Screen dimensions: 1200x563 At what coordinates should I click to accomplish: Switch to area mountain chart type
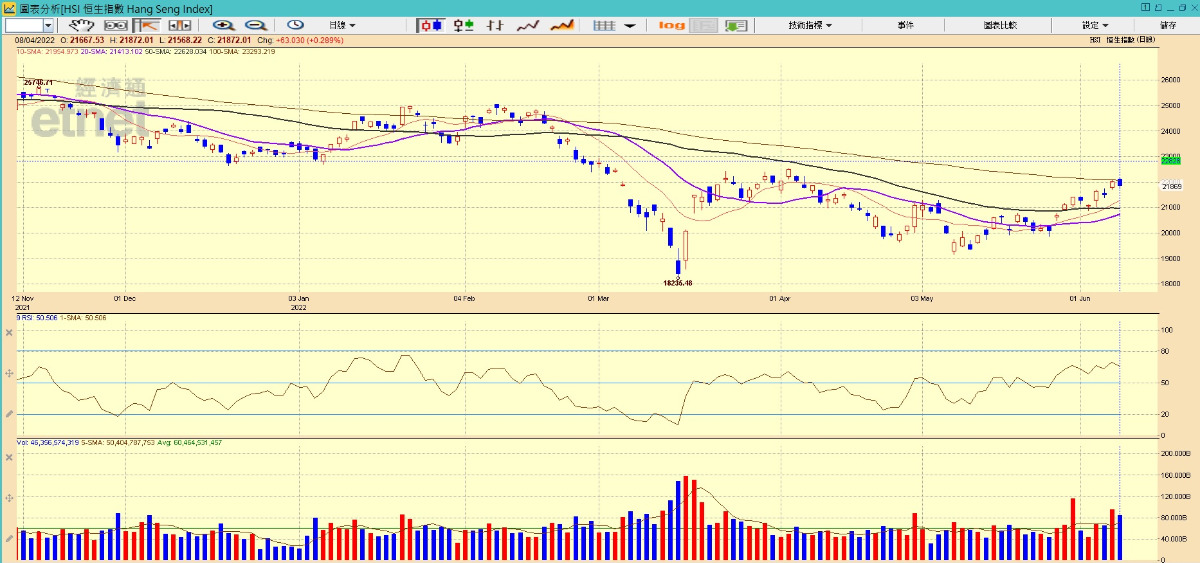(x=561, y=24)
